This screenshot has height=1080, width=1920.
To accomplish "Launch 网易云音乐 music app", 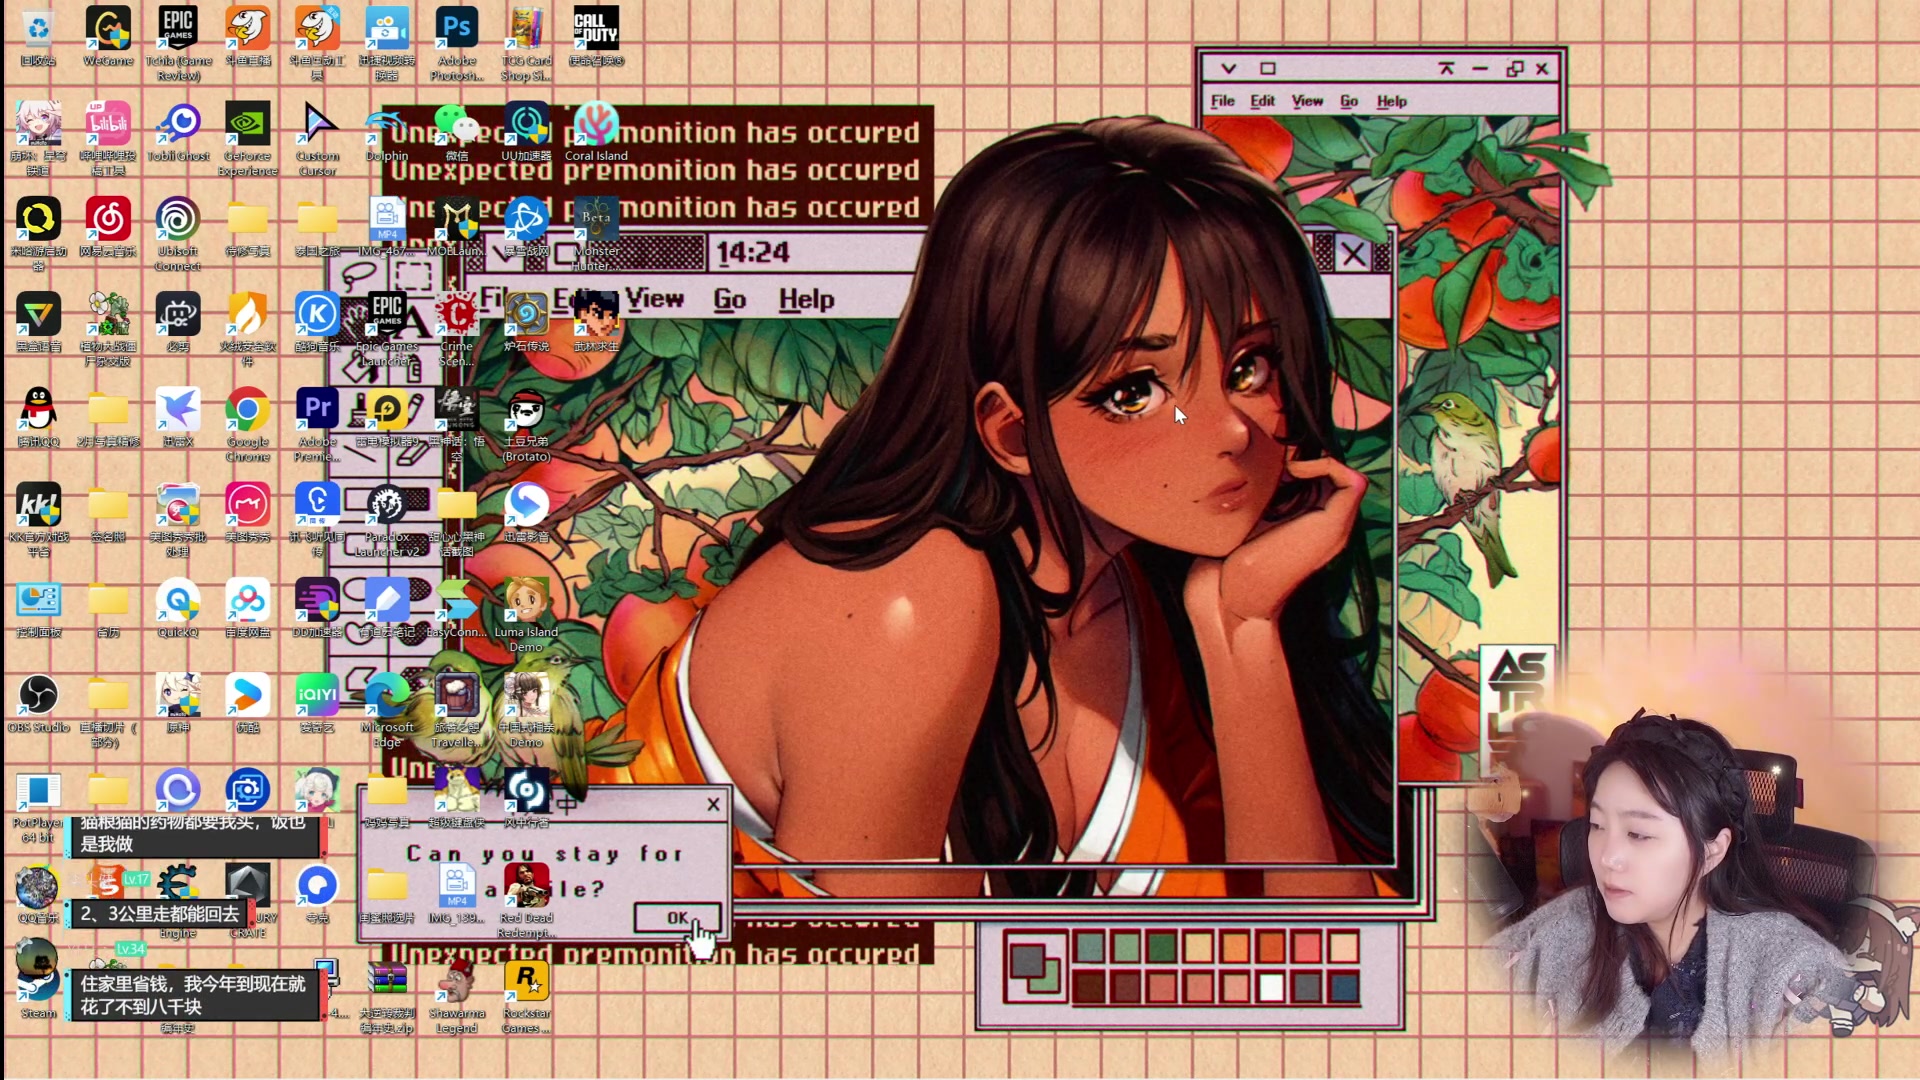I will coord(108,227).
